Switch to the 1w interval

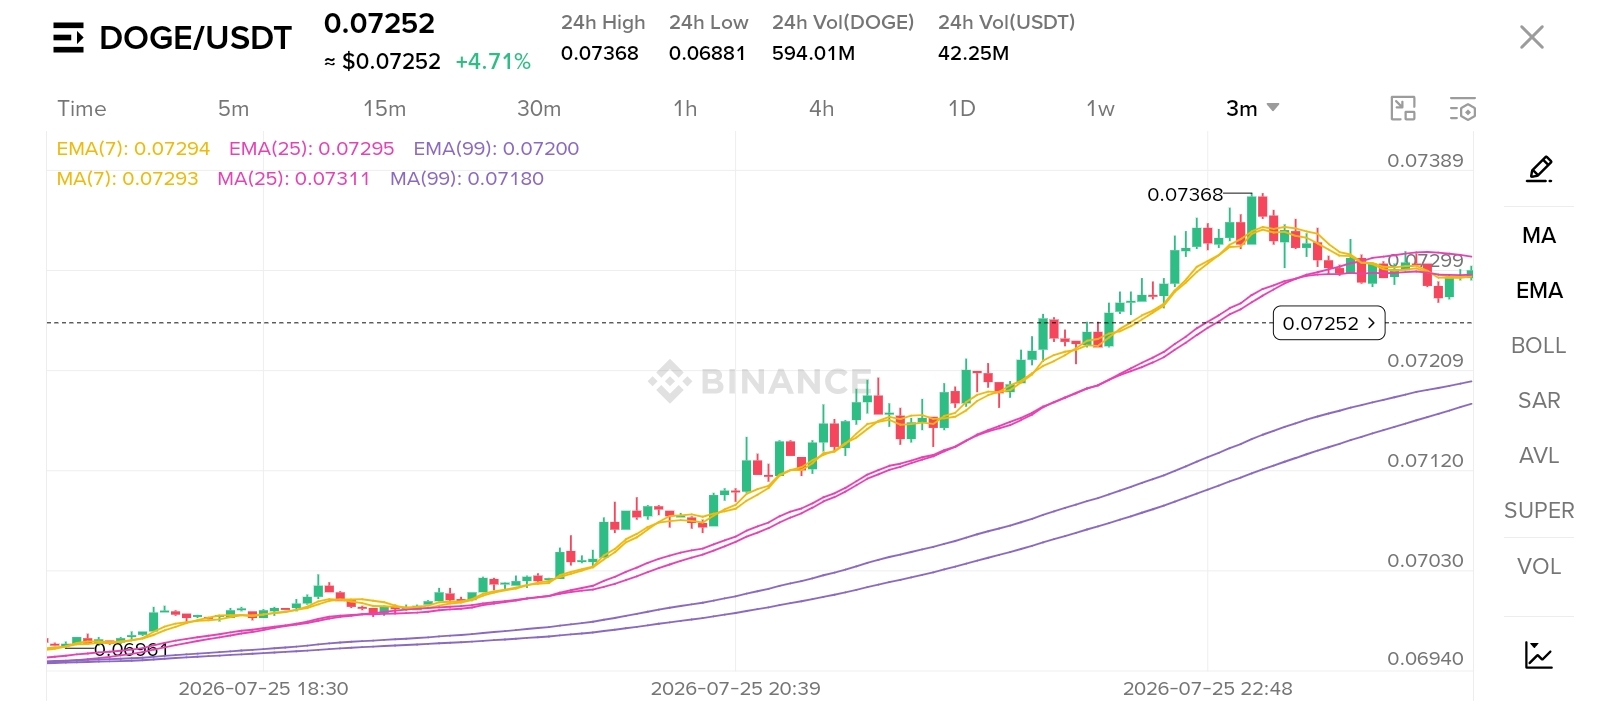tap(1100, 108)
